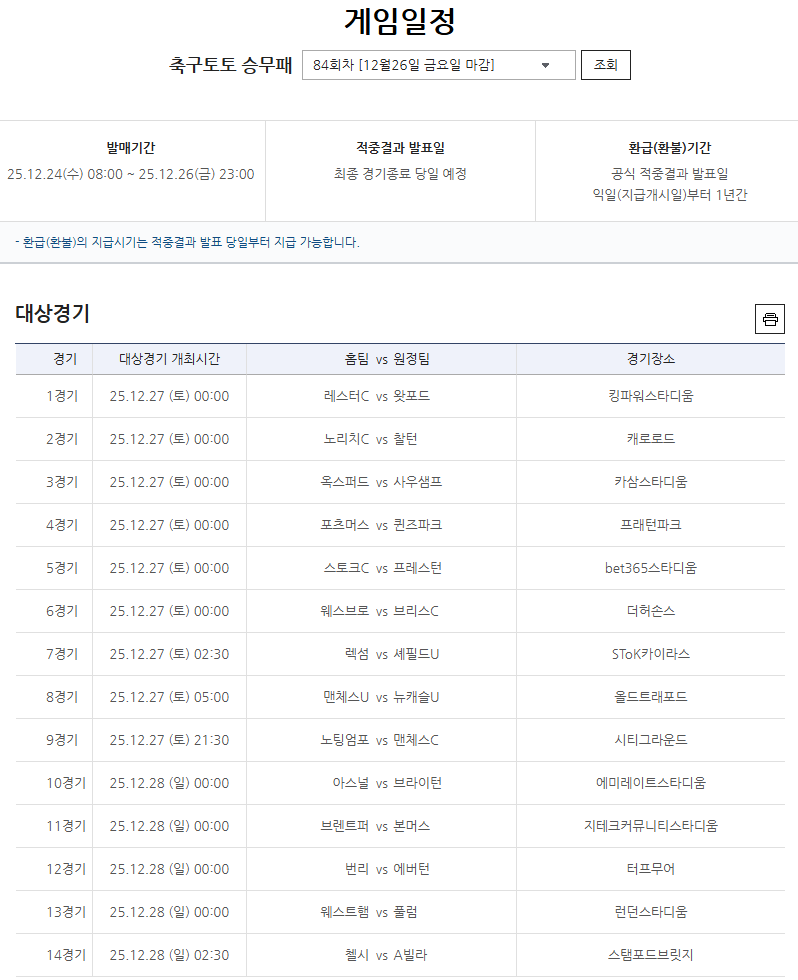798x980 pixels.
Task: Click the 올드트래포드 venue cell
Action: click(x=650, y=697)
